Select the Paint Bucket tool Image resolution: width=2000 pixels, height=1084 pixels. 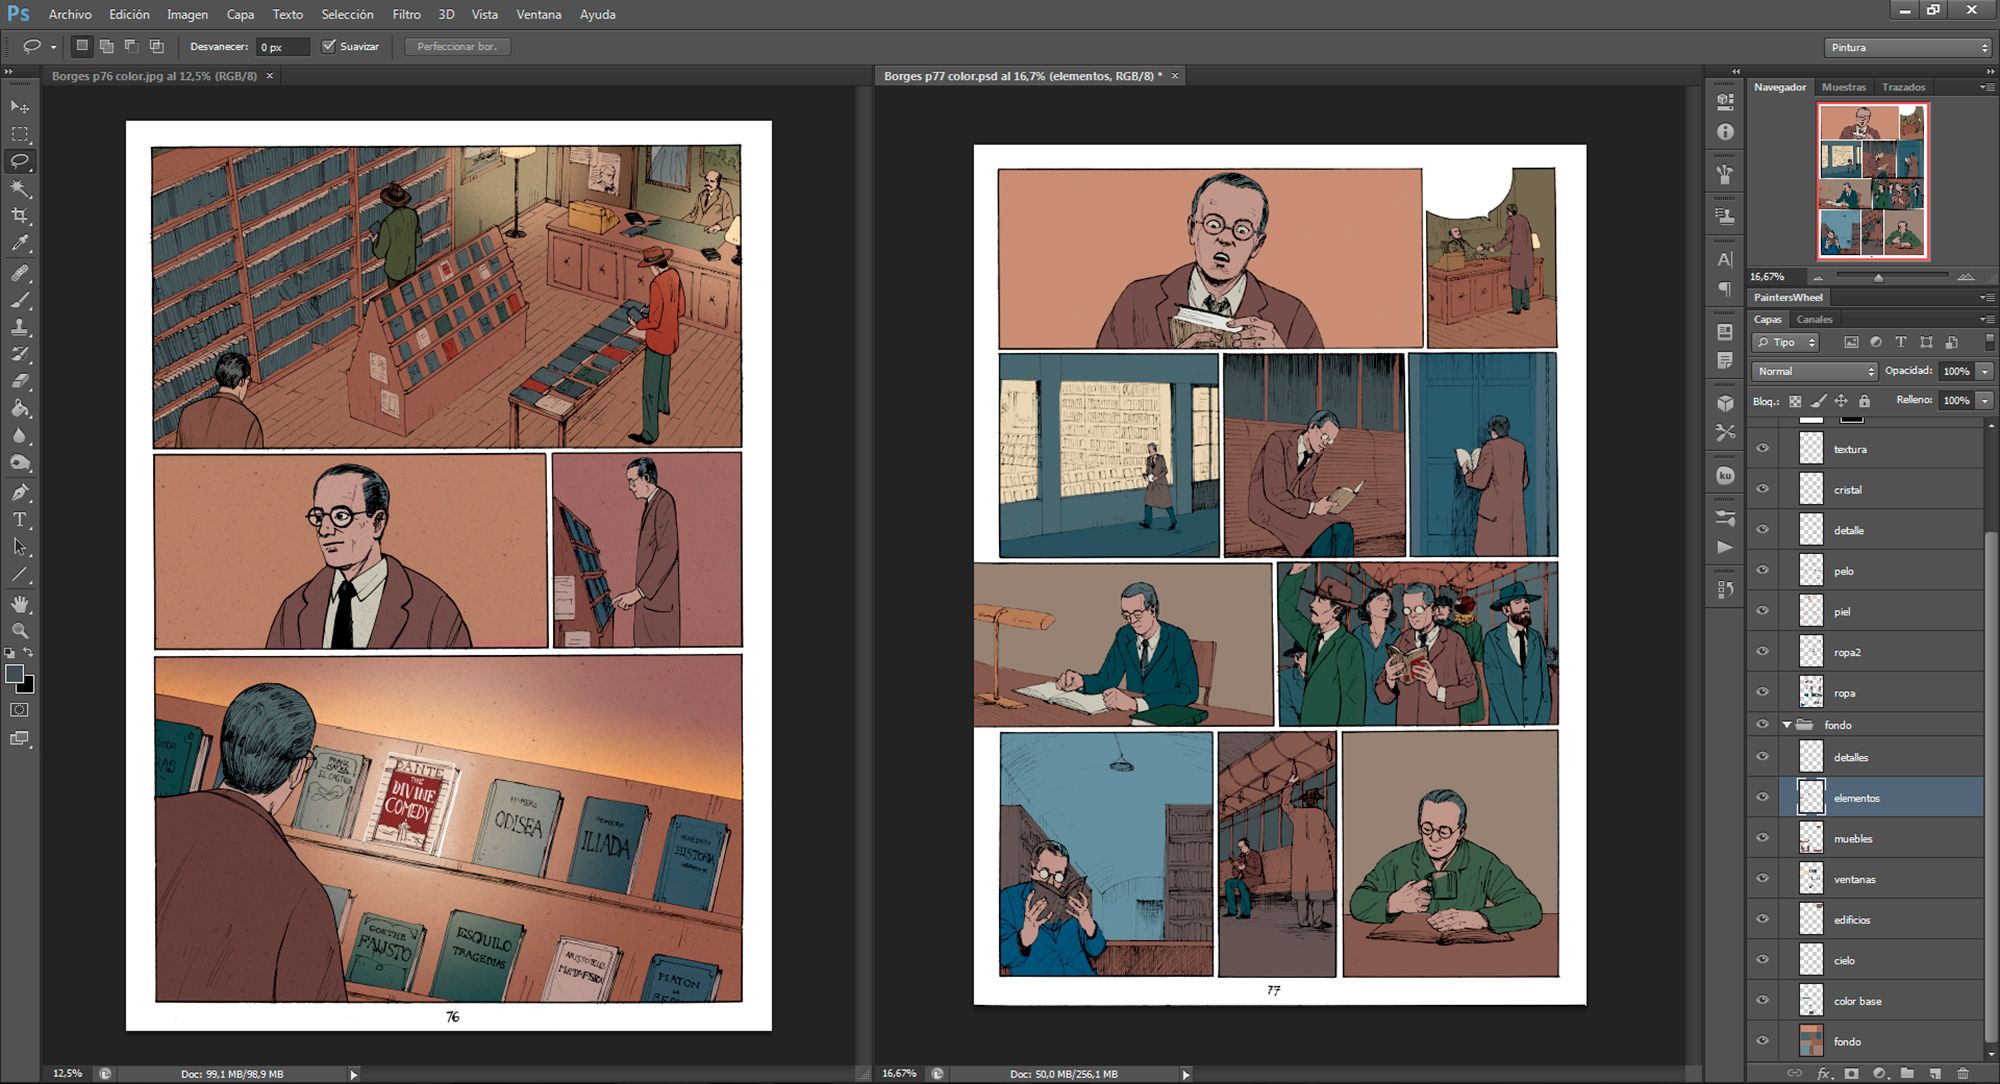tap(20, 409)
